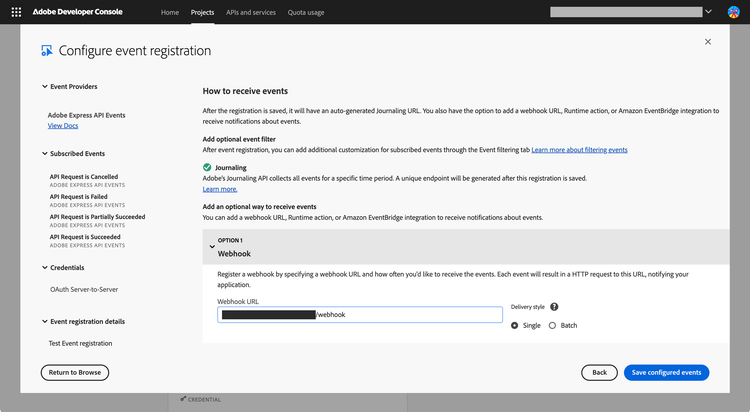Viewport: 750px width, 412px height.
Task: Collapse the Subscribed Events section
Action: click(x=44, y=154)
